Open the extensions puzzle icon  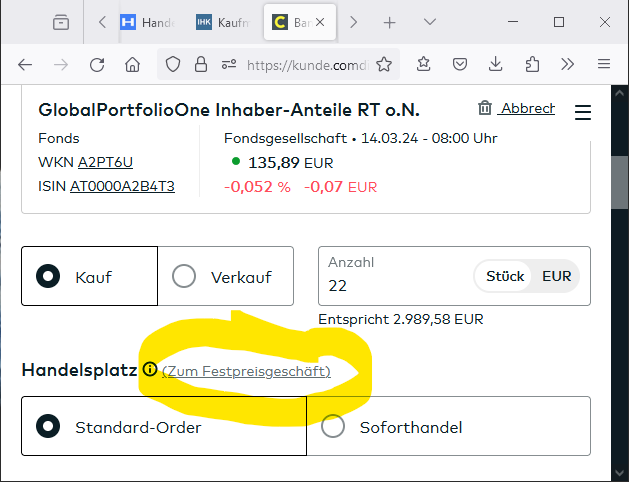coord(531,65)
